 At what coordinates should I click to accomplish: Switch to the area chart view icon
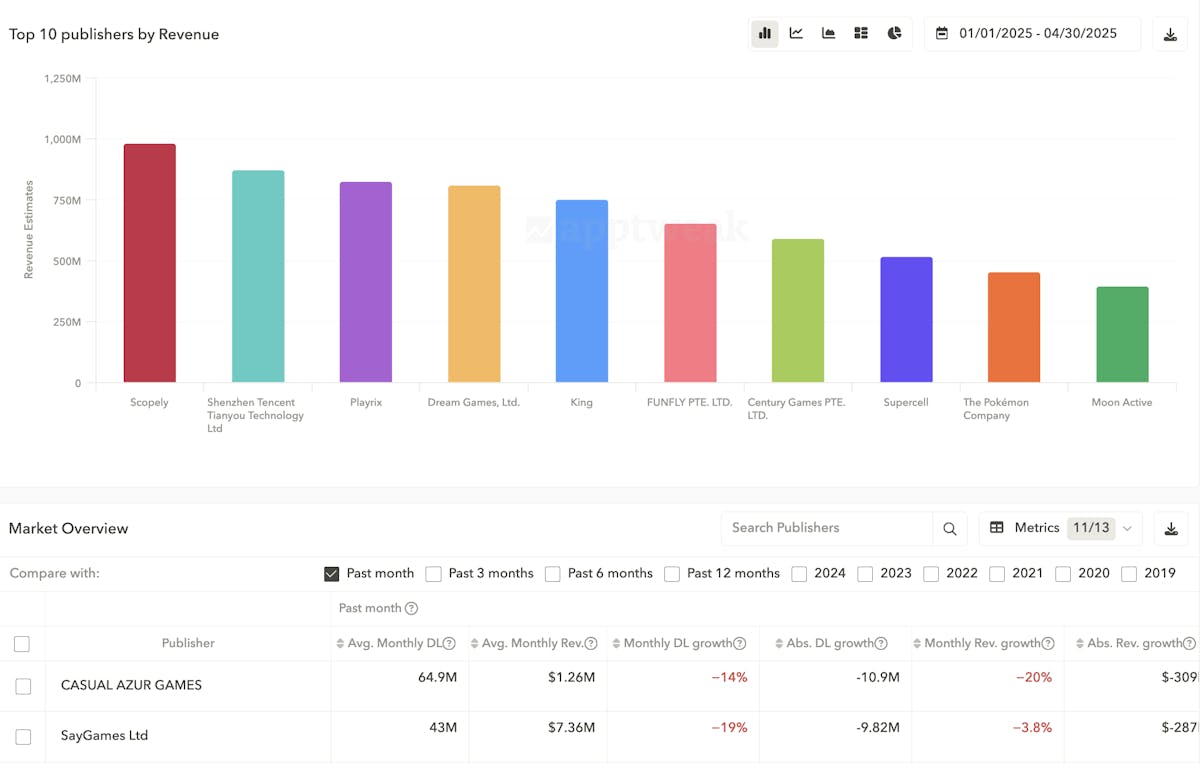coord(829,33)
